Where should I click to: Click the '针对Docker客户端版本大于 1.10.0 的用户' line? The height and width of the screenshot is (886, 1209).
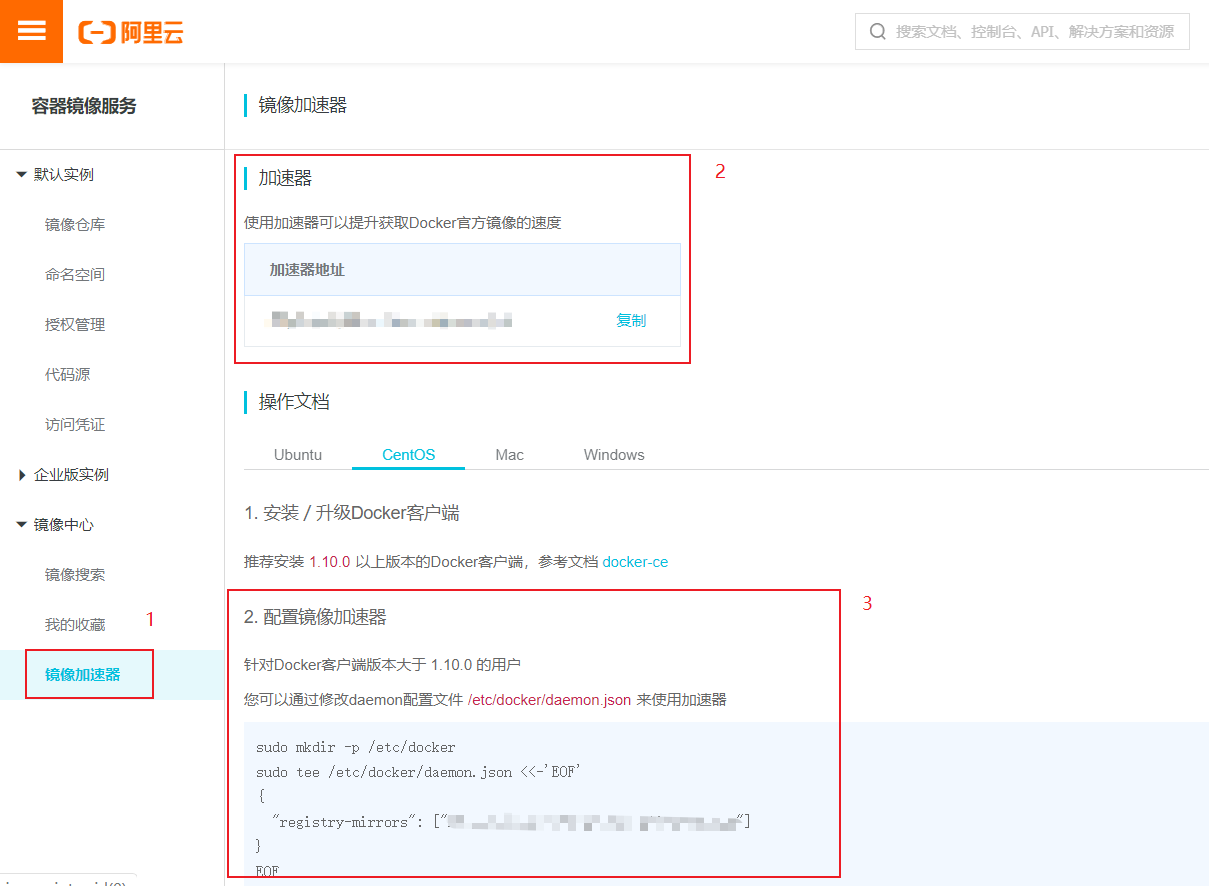click(382, 665)
